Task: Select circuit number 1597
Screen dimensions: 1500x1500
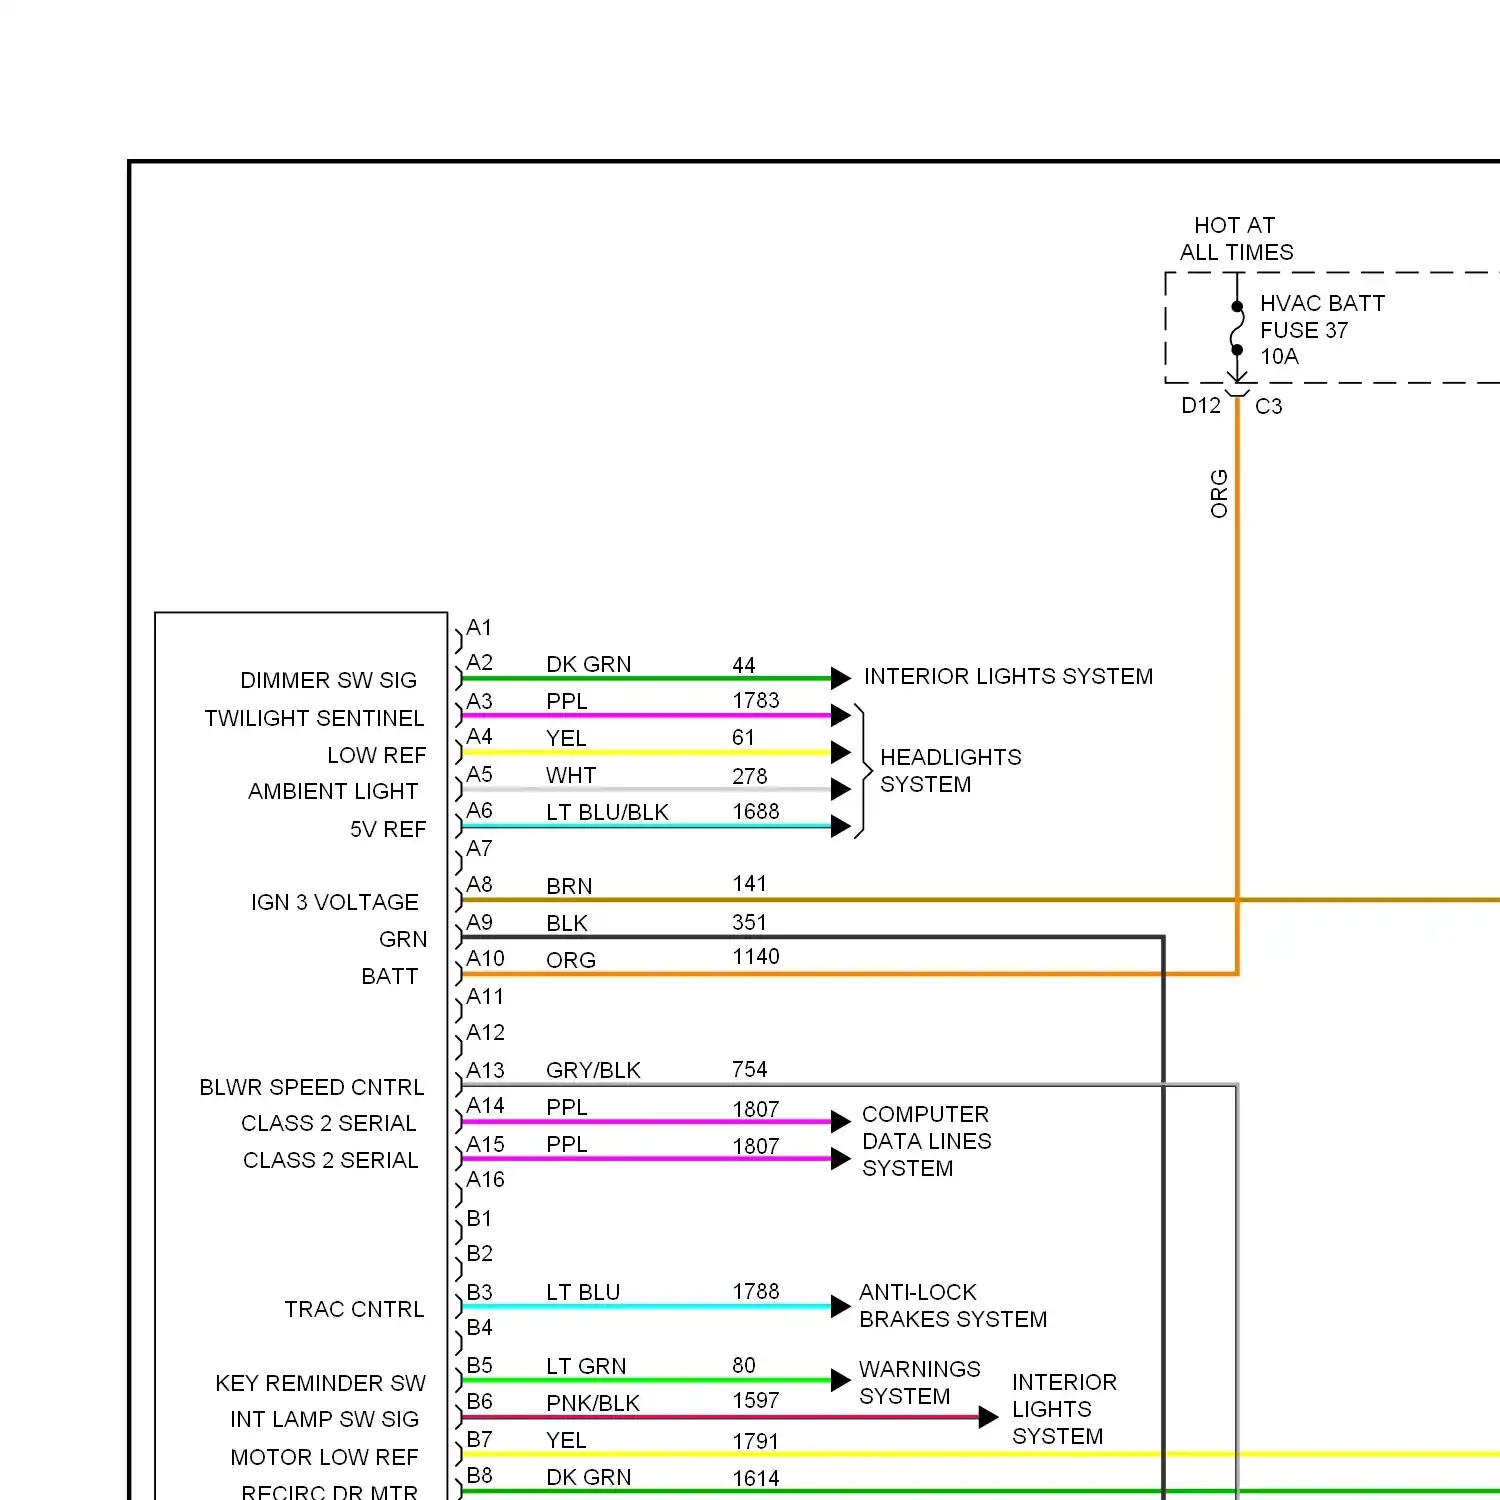Action: pyautogui.click(x=755, y=1400)
